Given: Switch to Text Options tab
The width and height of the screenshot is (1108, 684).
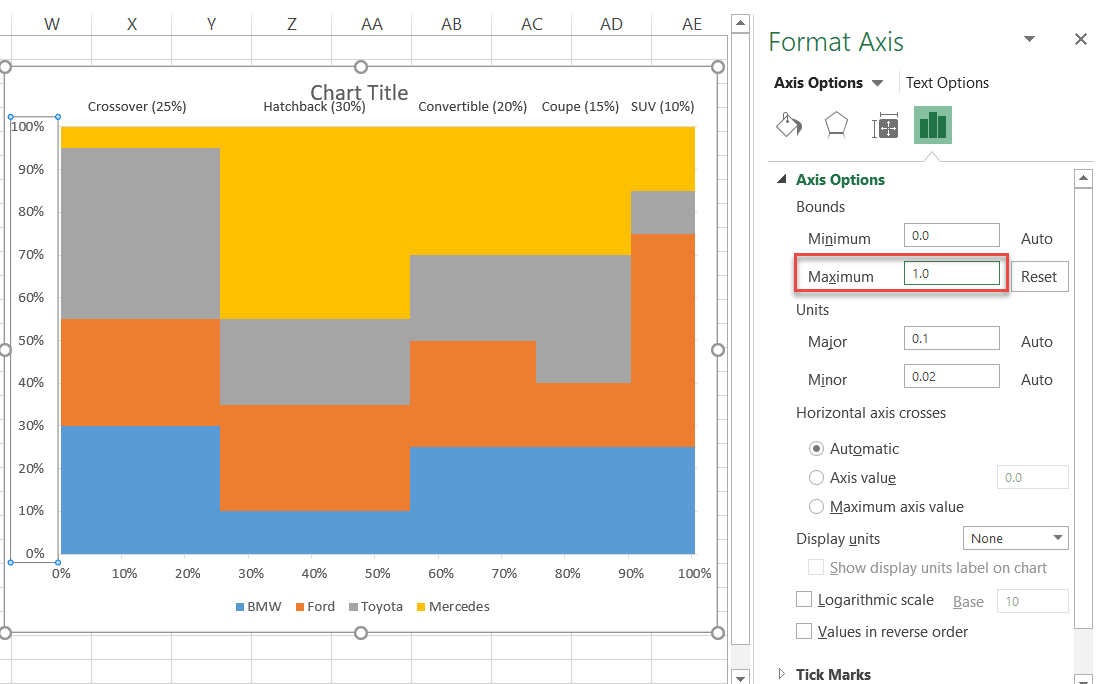Looking at the screenshot, I should pyautogui.click(x=947, y=83).
